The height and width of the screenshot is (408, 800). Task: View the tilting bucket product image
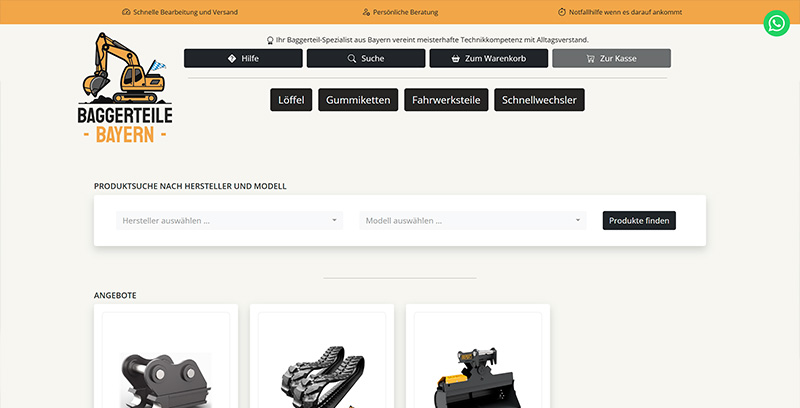click(477, 375)
